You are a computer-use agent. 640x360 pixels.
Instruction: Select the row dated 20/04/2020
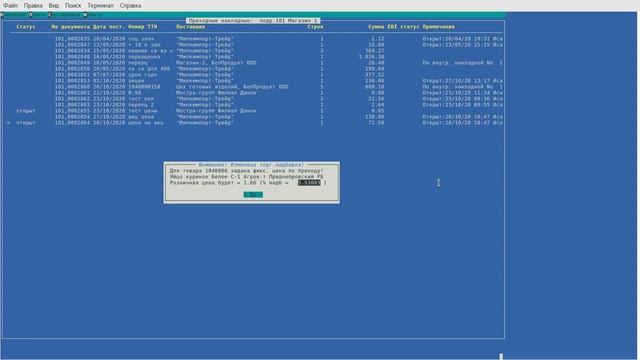256,39
